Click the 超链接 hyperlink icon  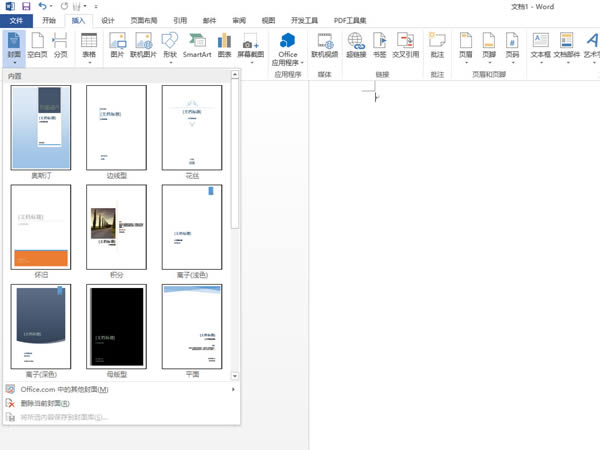coord(356,46)
